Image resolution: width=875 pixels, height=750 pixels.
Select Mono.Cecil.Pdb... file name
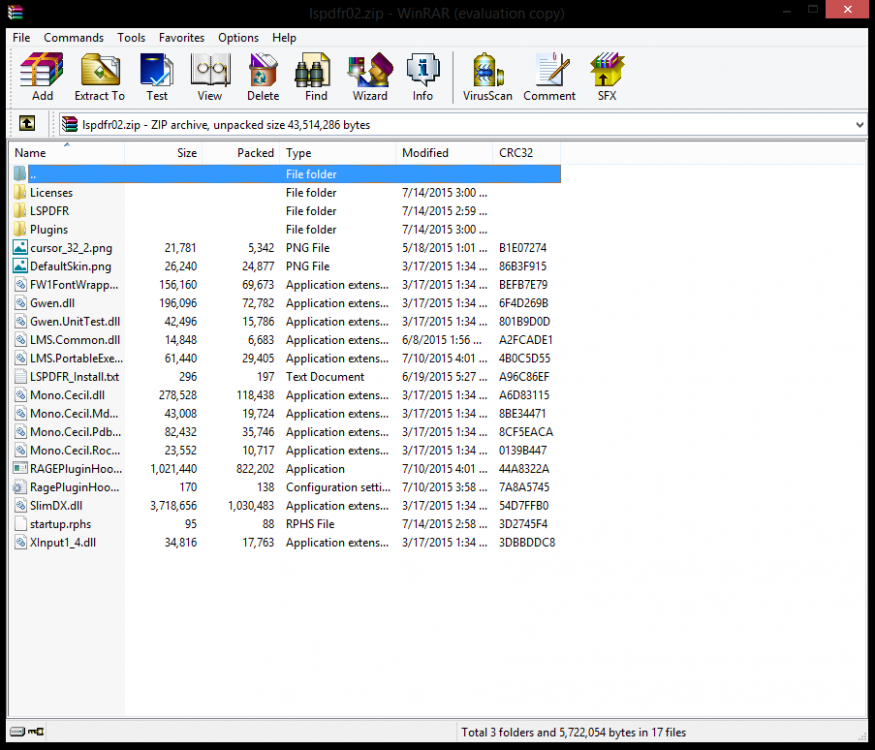[75, 432]
